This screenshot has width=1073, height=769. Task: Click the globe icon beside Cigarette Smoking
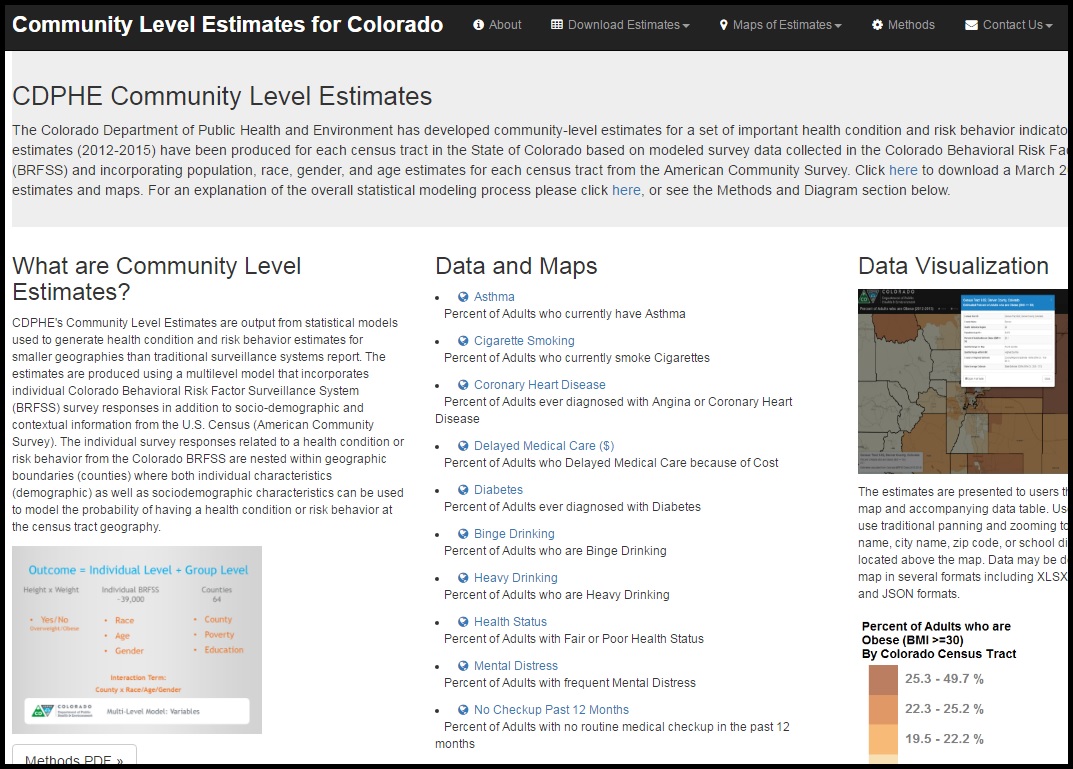point(463,340)
